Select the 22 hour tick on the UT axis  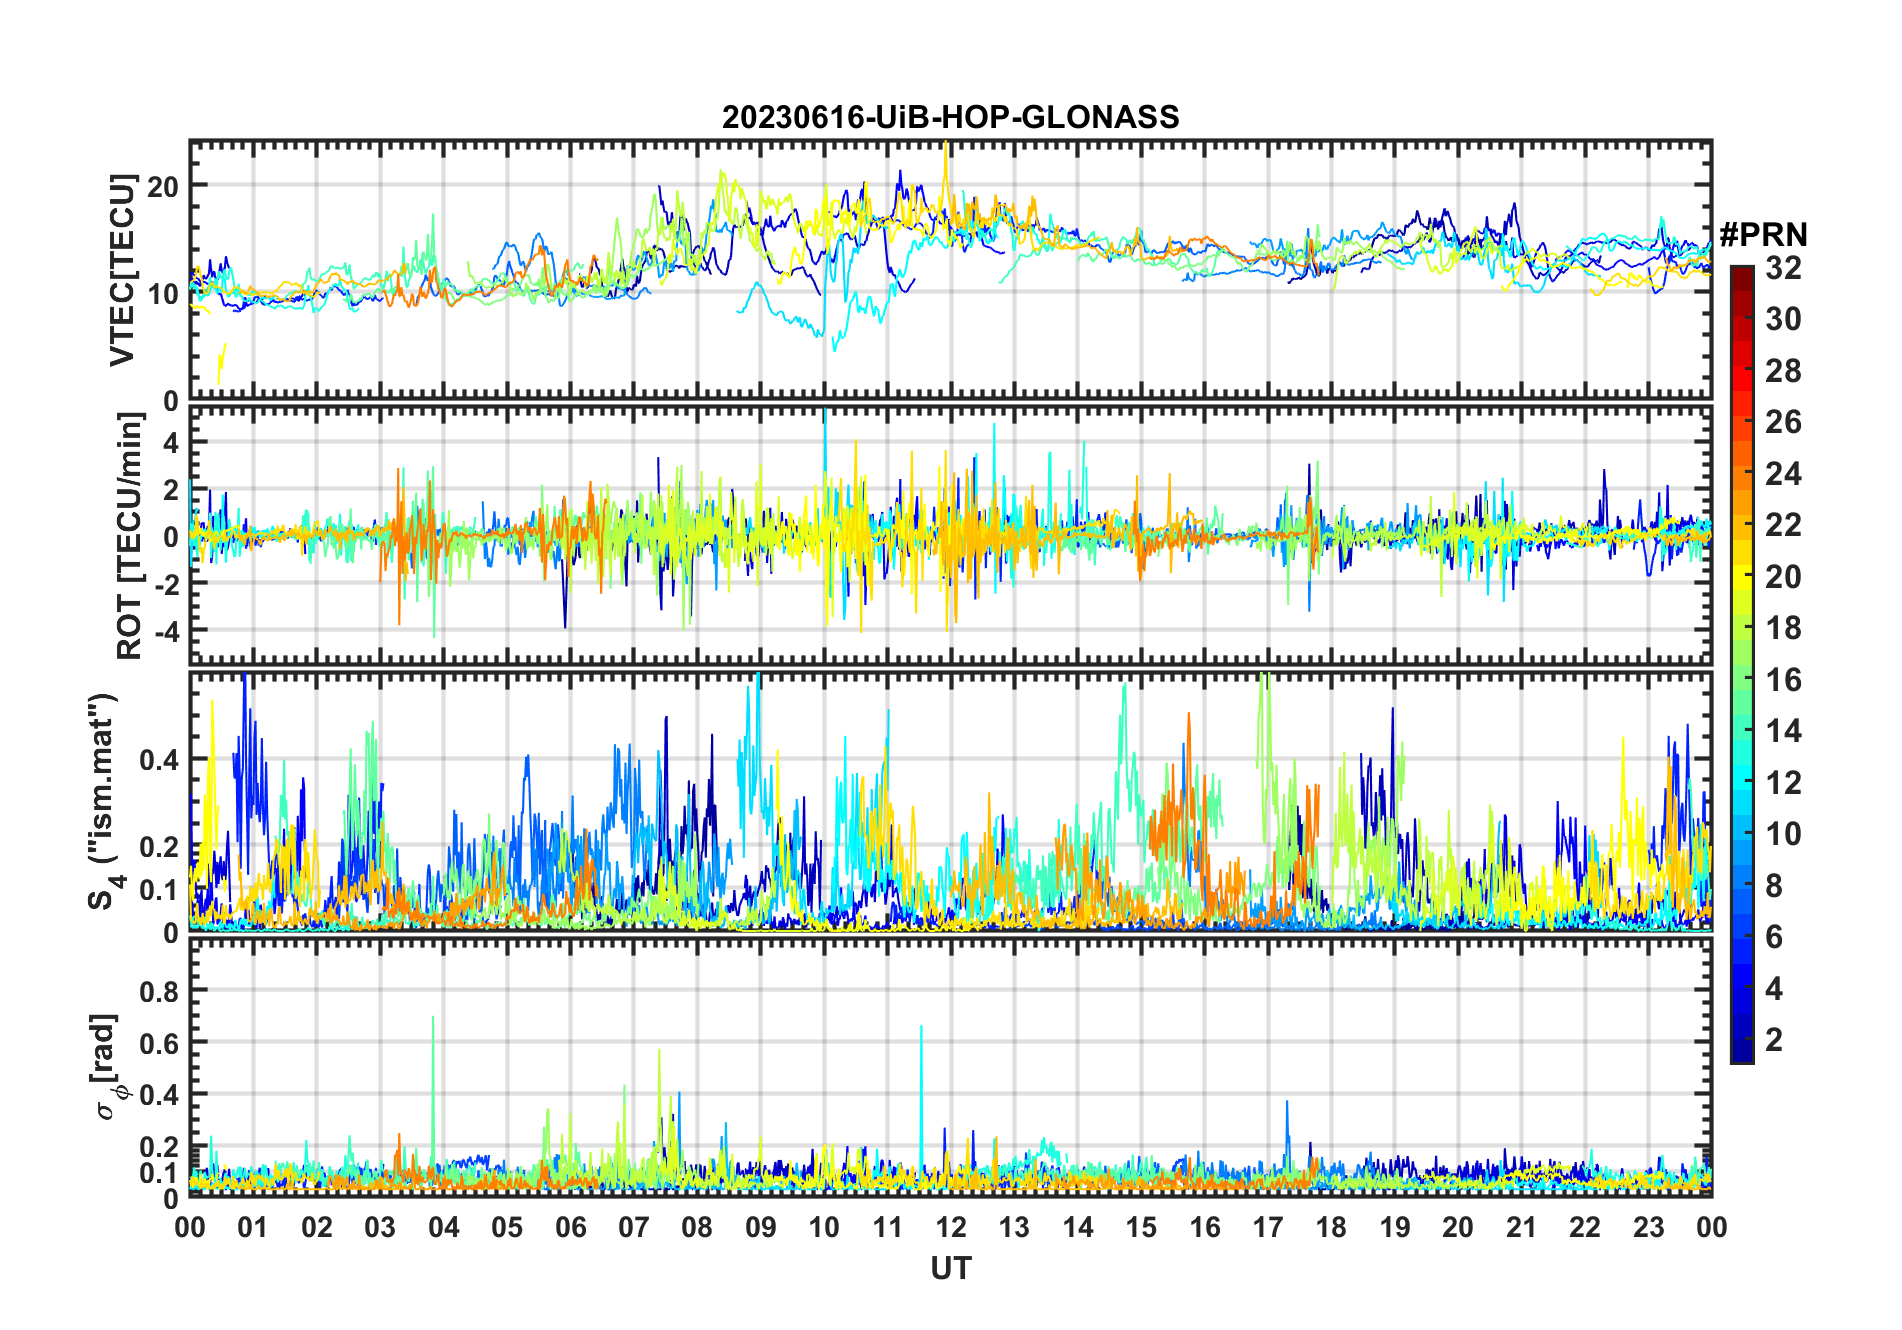point(1585,1227)
